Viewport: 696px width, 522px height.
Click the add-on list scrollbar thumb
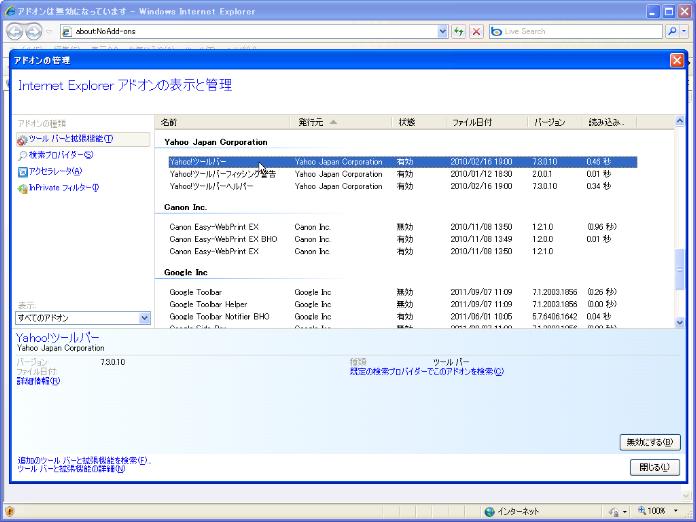click(679, 269)
